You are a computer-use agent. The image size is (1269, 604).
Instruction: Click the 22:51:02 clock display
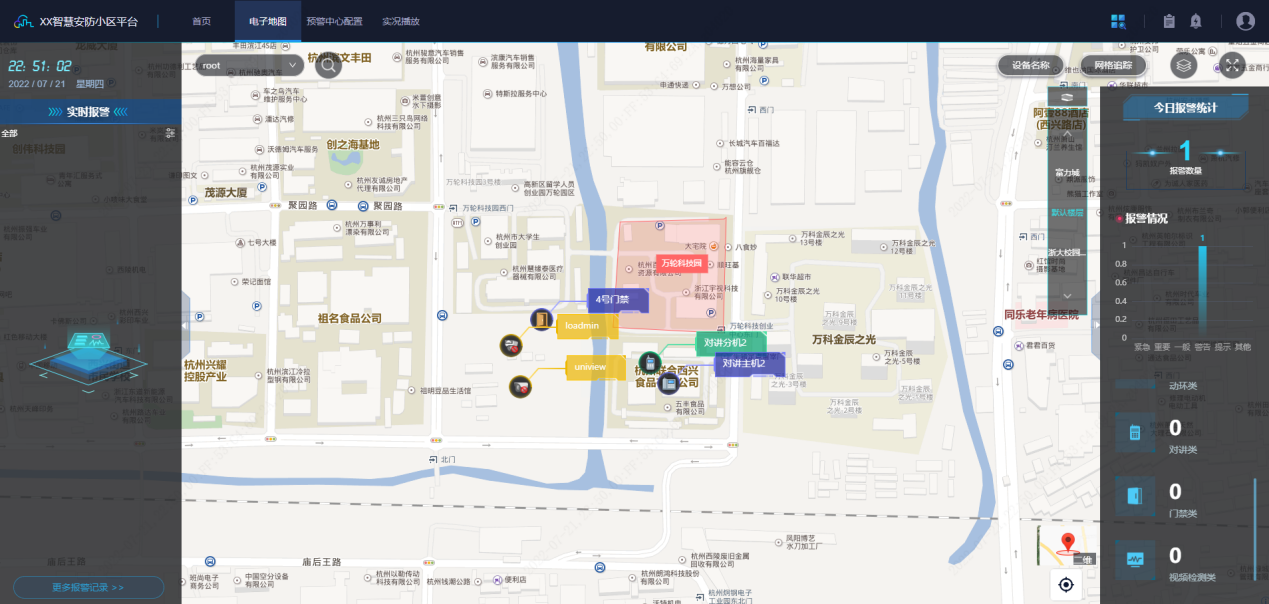click(x=40, y=65)
